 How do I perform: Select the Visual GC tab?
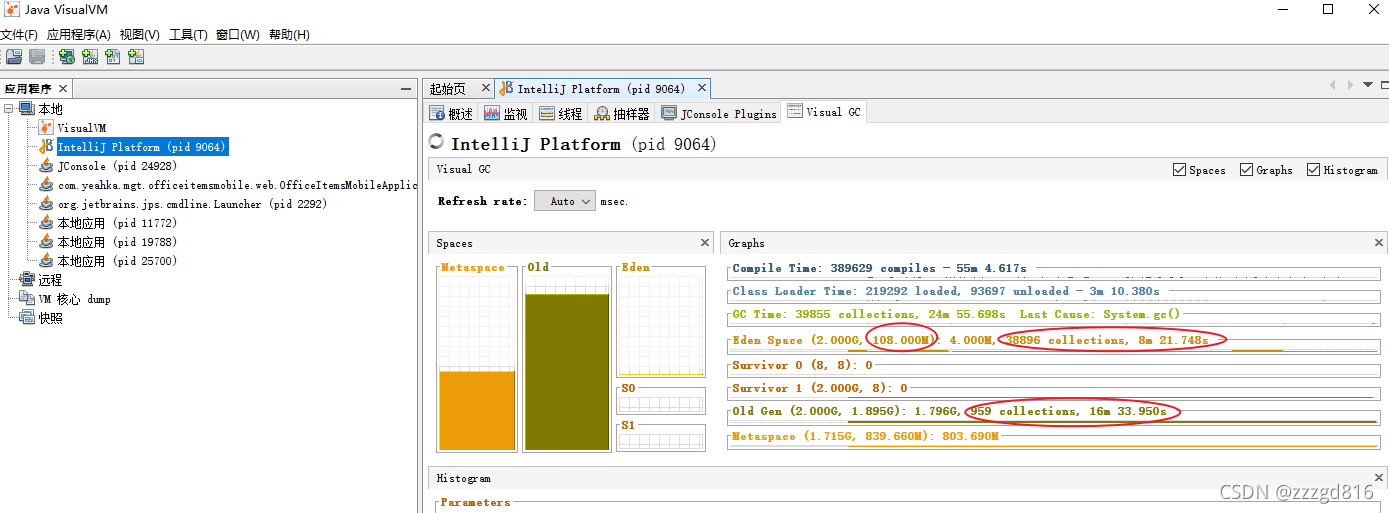pos(824,112)
